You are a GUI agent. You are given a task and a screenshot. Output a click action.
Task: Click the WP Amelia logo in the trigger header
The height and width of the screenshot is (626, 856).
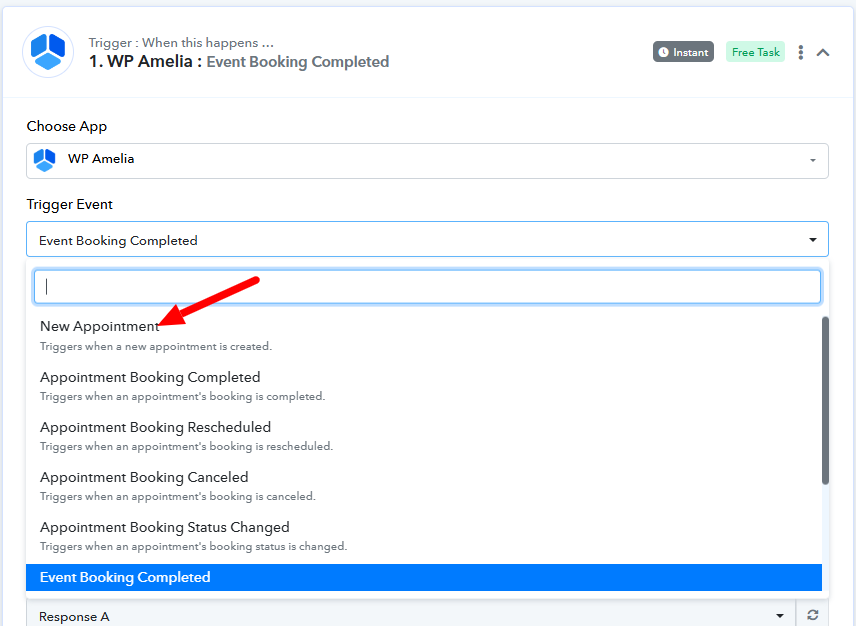[x=48, y=52]
